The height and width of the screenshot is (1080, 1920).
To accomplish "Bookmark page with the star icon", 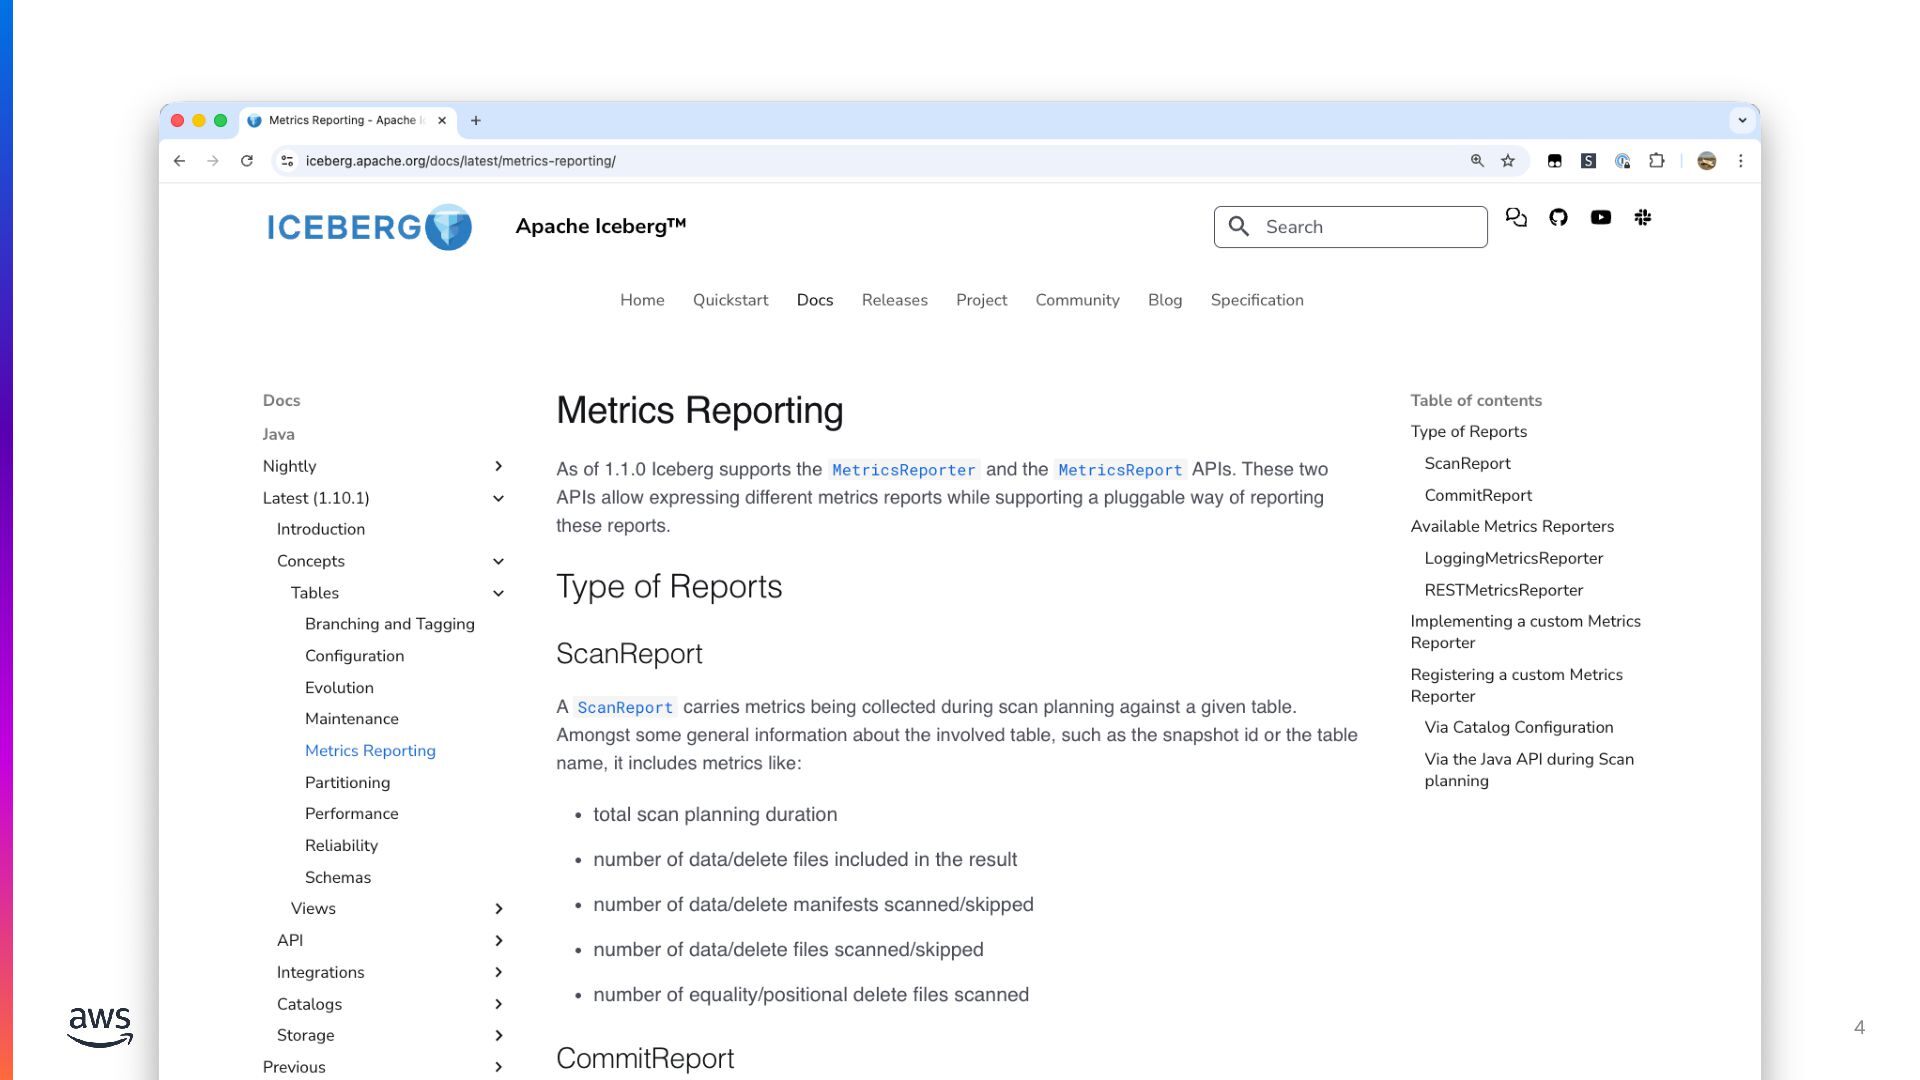I will coord(1508,161).
